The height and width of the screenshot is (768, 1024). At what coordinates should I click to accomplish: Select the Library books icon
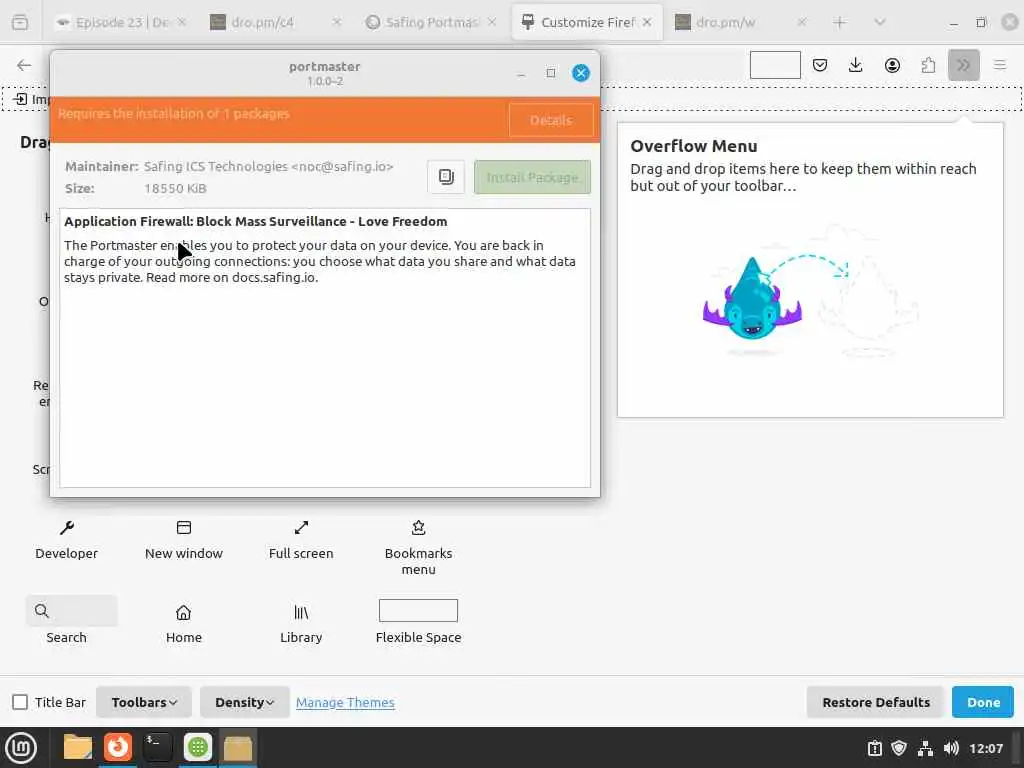[301, 612]
